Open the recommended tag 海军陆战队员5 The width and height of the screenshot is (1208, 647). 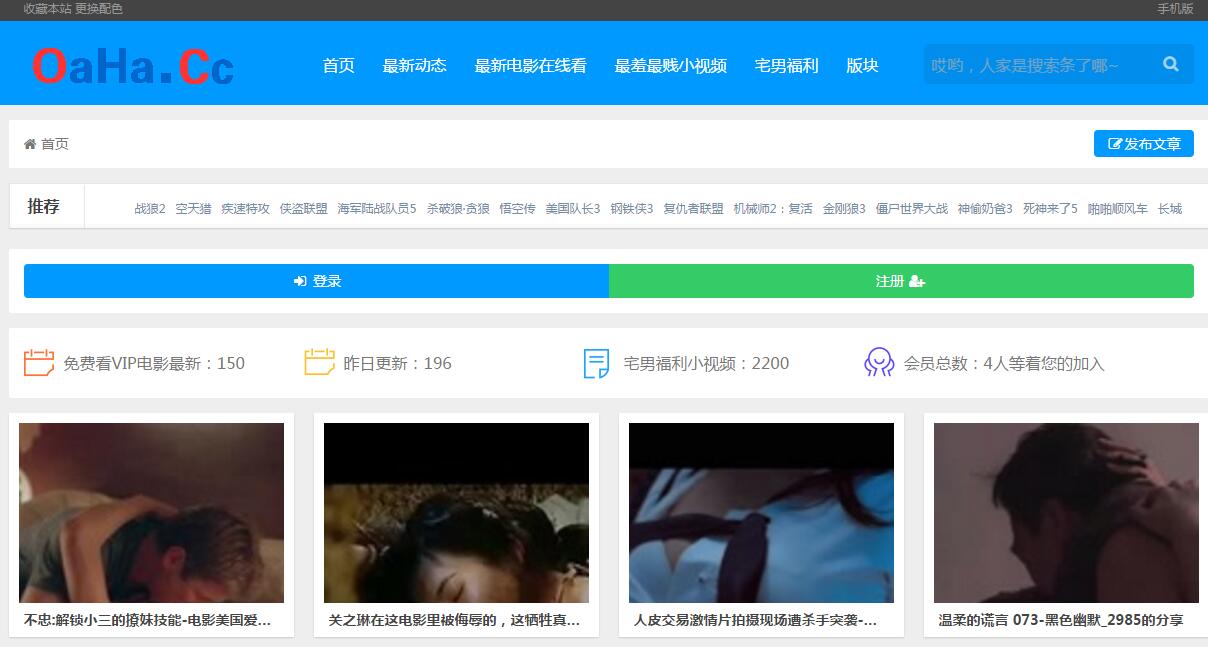[x=377, y=209]
